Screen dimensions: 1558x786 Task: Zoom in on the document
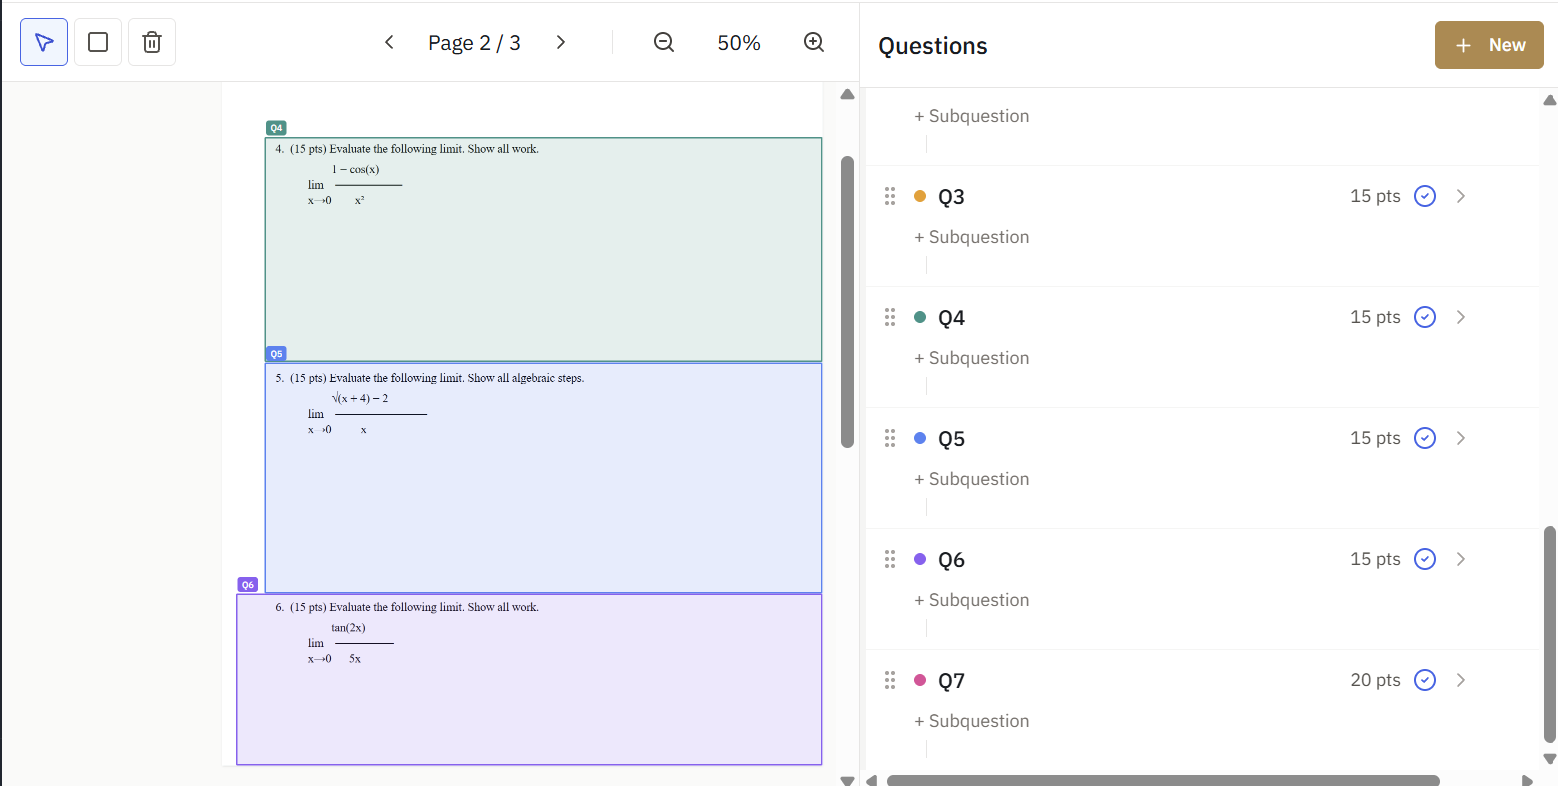tap(814, 42)
